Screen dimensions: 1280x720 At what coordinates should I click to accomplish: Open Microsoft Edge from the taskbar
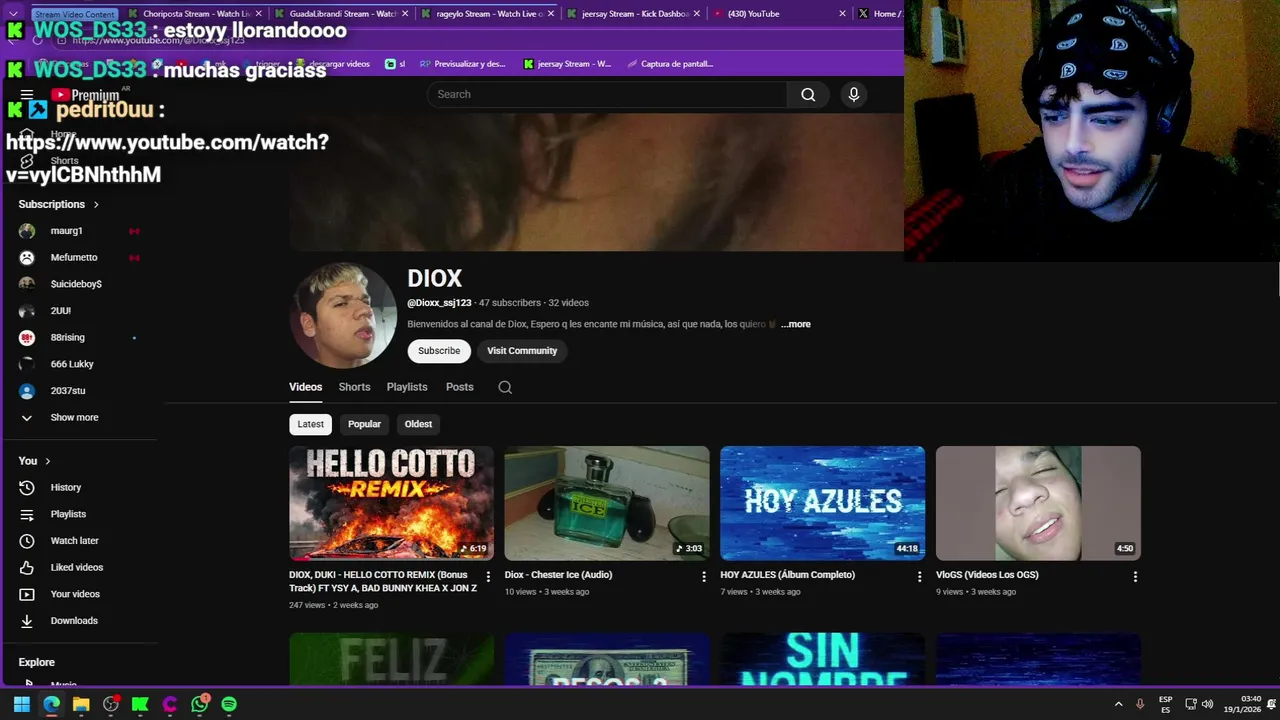coord(51,704)
